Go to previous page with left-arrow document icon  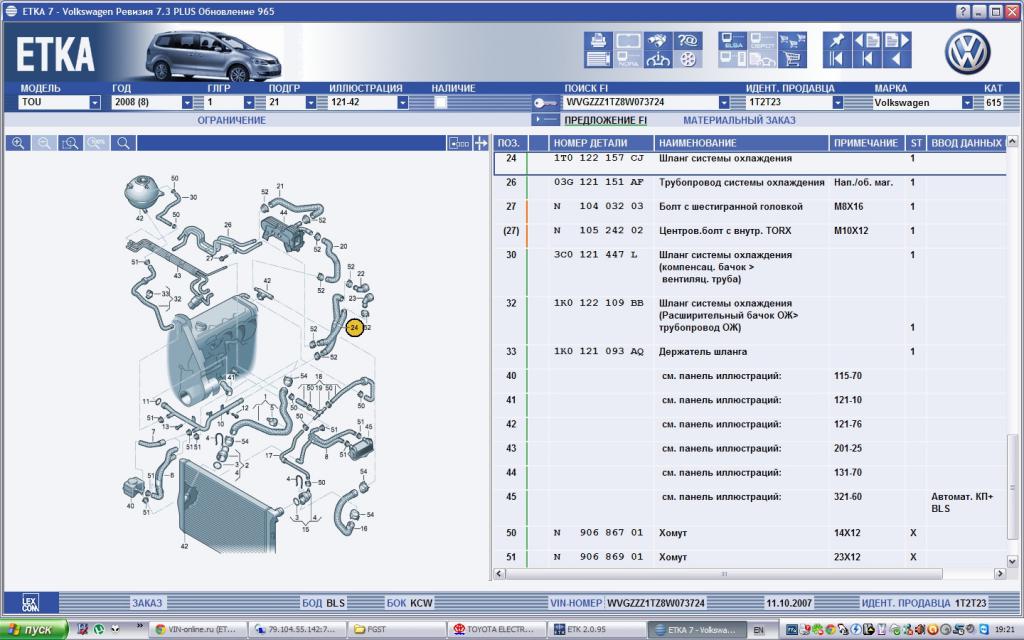pyautogui.click(x=867, y=40)
